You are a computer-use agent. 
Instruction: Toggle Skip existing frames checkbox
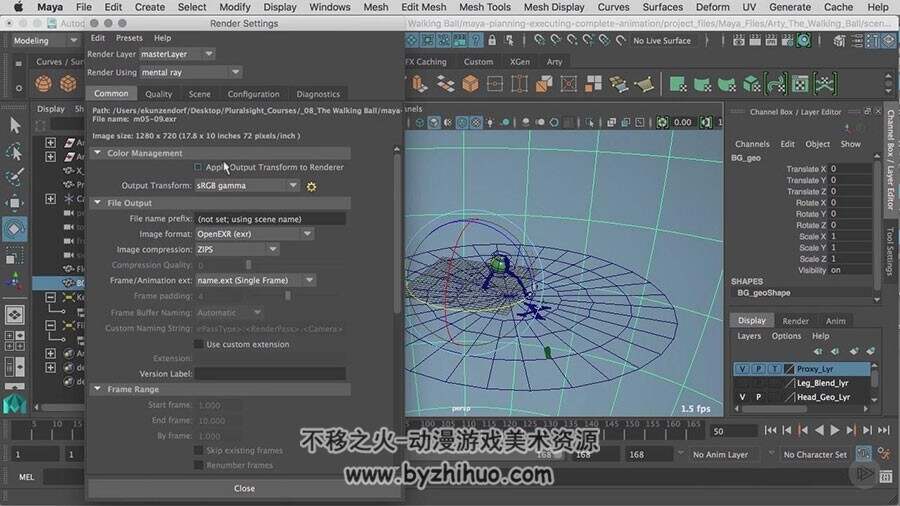pos(199,450)
